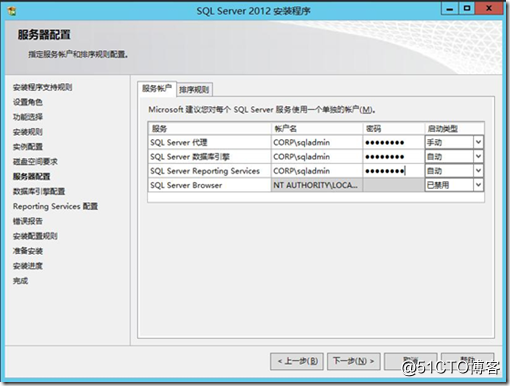
Task: Maximize the SQL Server 2012 setup window
Action: point(467,9)
